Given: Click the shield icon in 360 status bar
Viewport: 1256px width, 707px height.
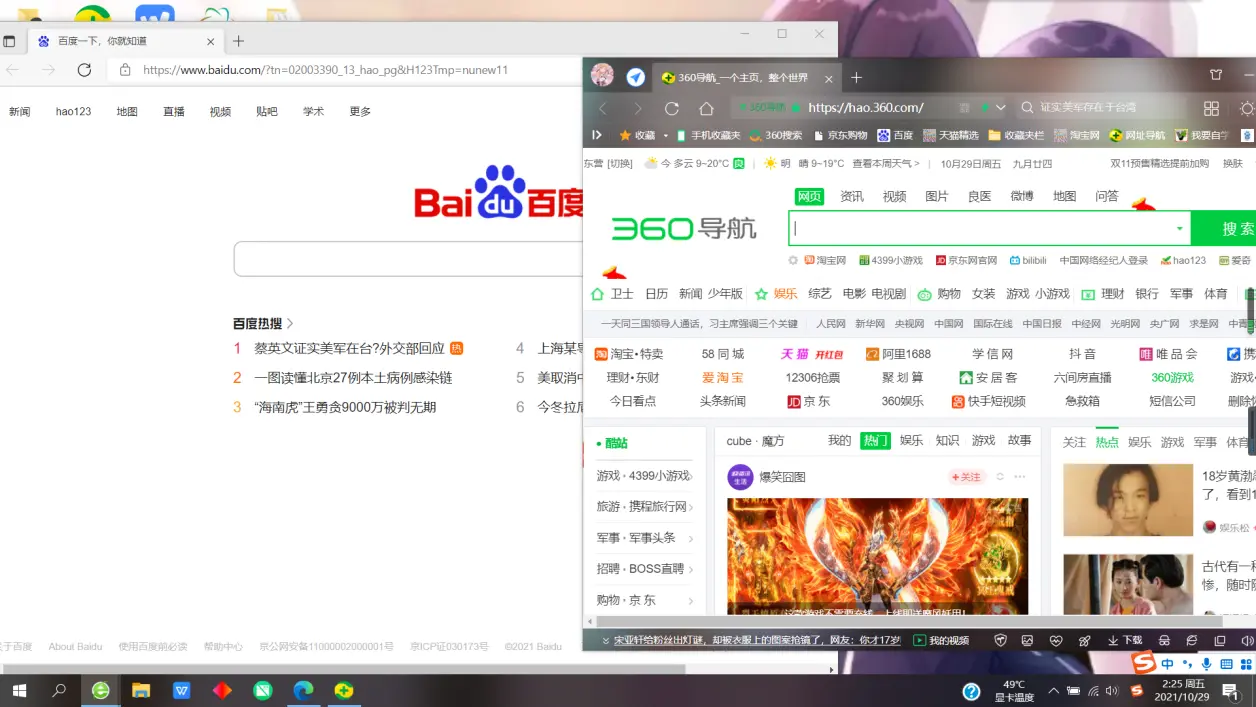Looking at the screenshot, I should [1000, 640].
